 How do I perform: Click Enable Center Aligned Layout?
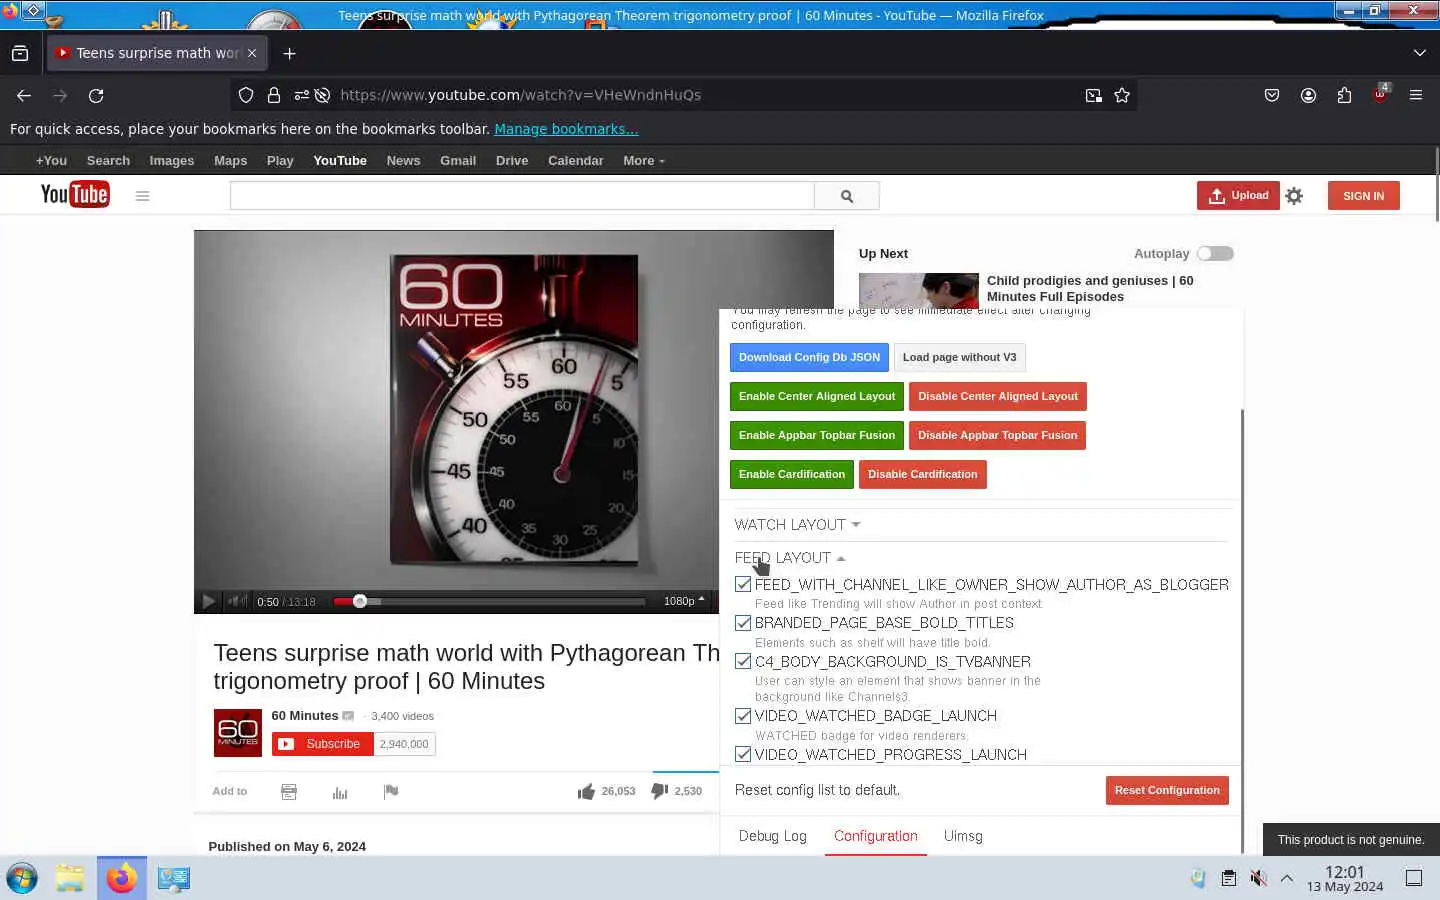816,396
